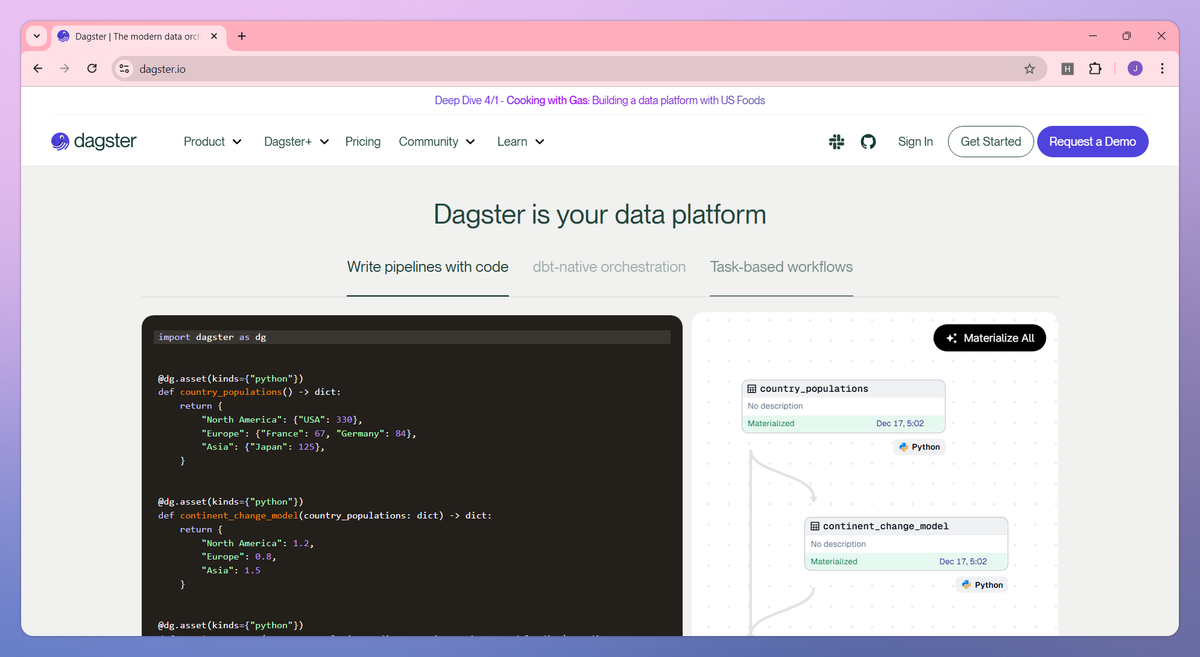Click the Dagster logo in header

click(x=93, y=142)
